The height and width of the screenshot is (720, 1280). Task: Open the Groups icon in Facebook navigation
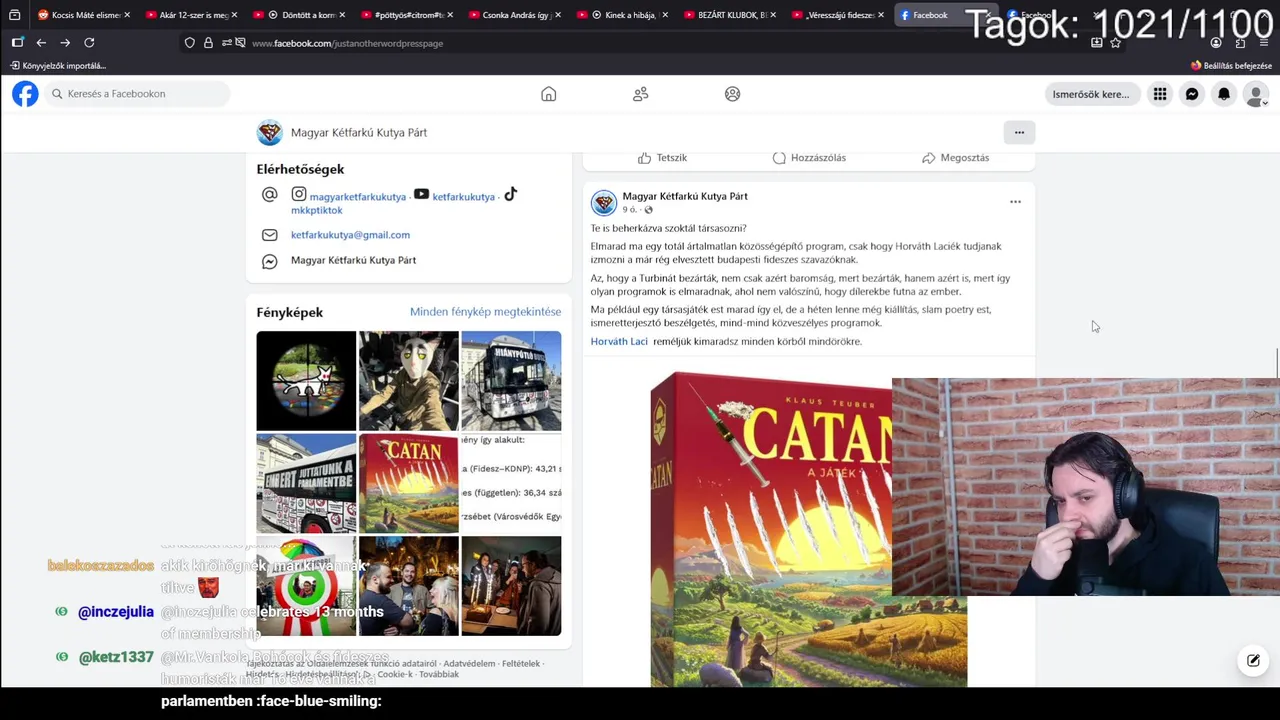click(x=732, y=94)
